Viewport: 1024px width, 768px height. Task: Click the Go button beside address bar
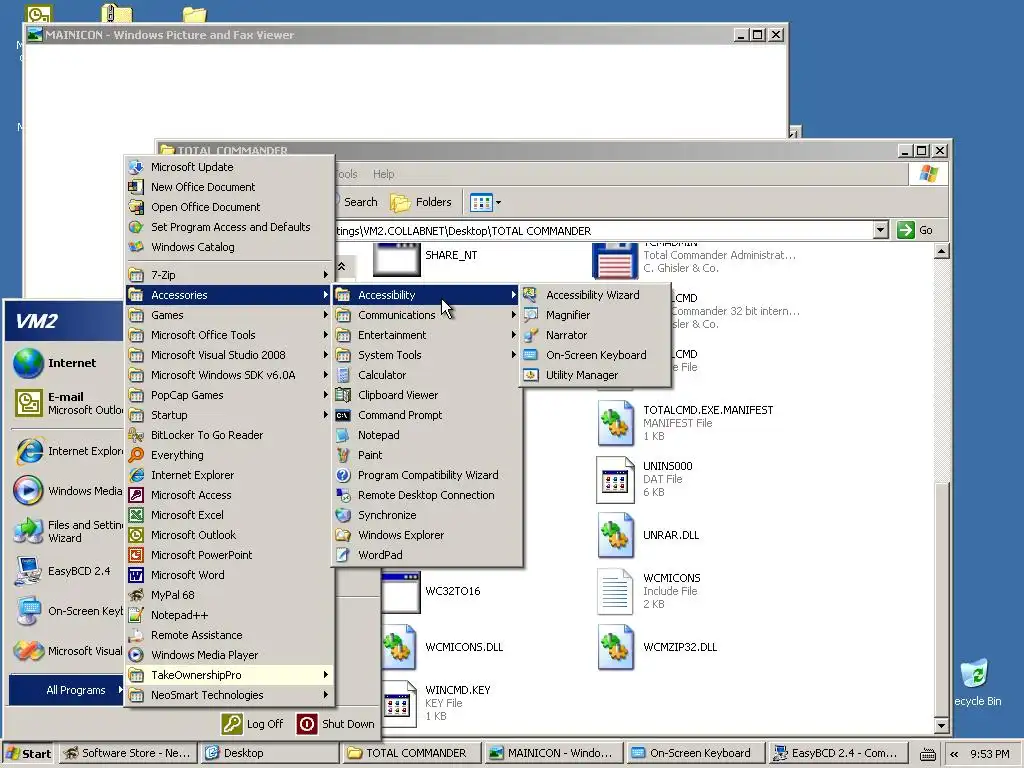[x=915, y=230]
